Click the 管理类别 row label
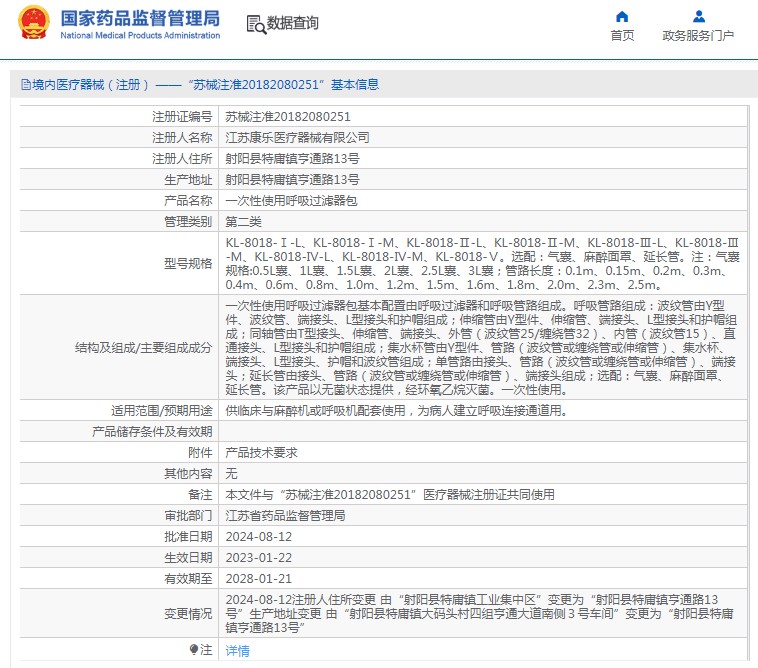This screenshot has width=758, height=668. [x=188, y=222]
